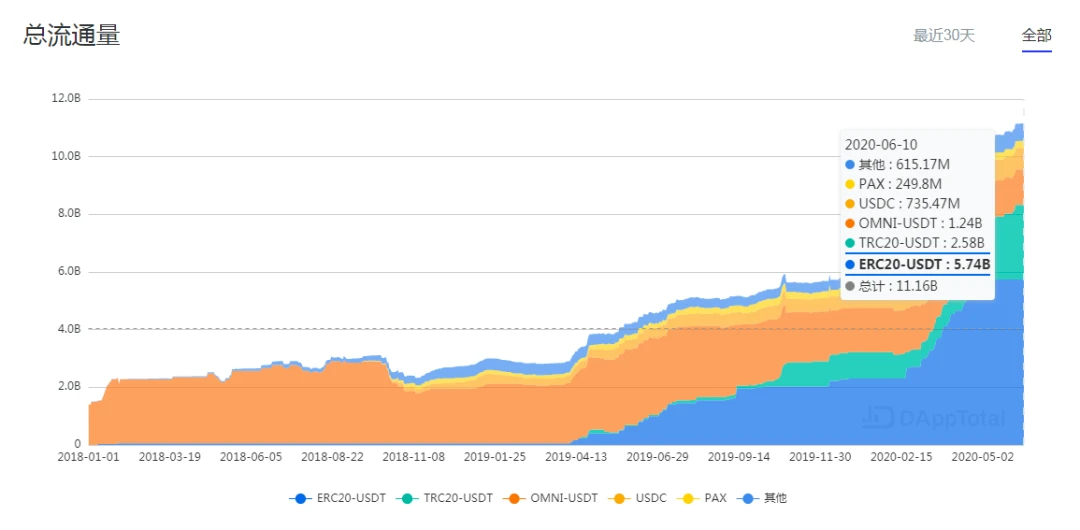Click the ERC20-USDT 5.74B tooltip row
This screenshot has height=530, width=1080.
coord(917,264)
